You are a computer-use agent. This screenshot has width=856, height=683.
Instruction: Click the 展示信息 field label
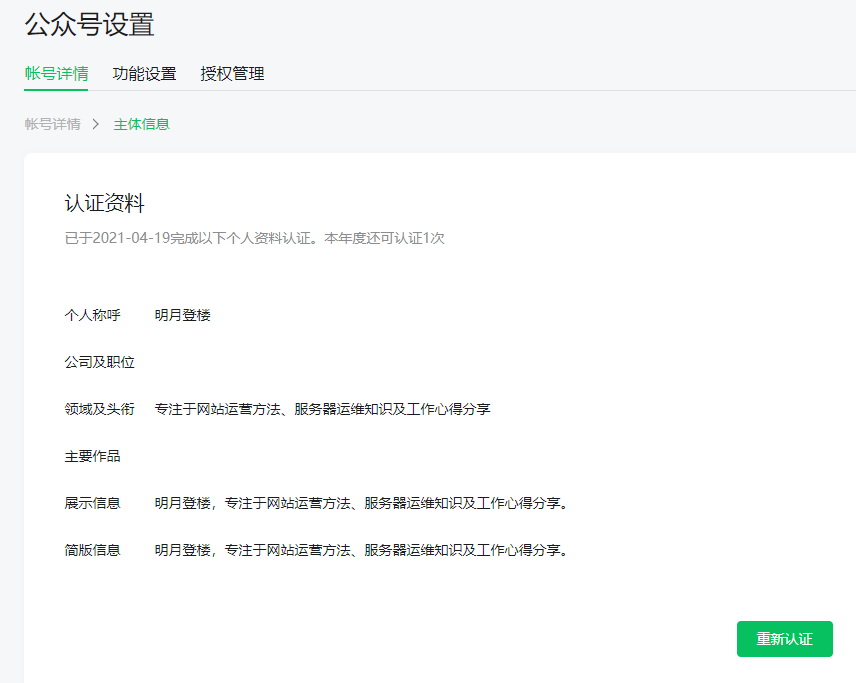pyautogui.click(x=92, y=503)
